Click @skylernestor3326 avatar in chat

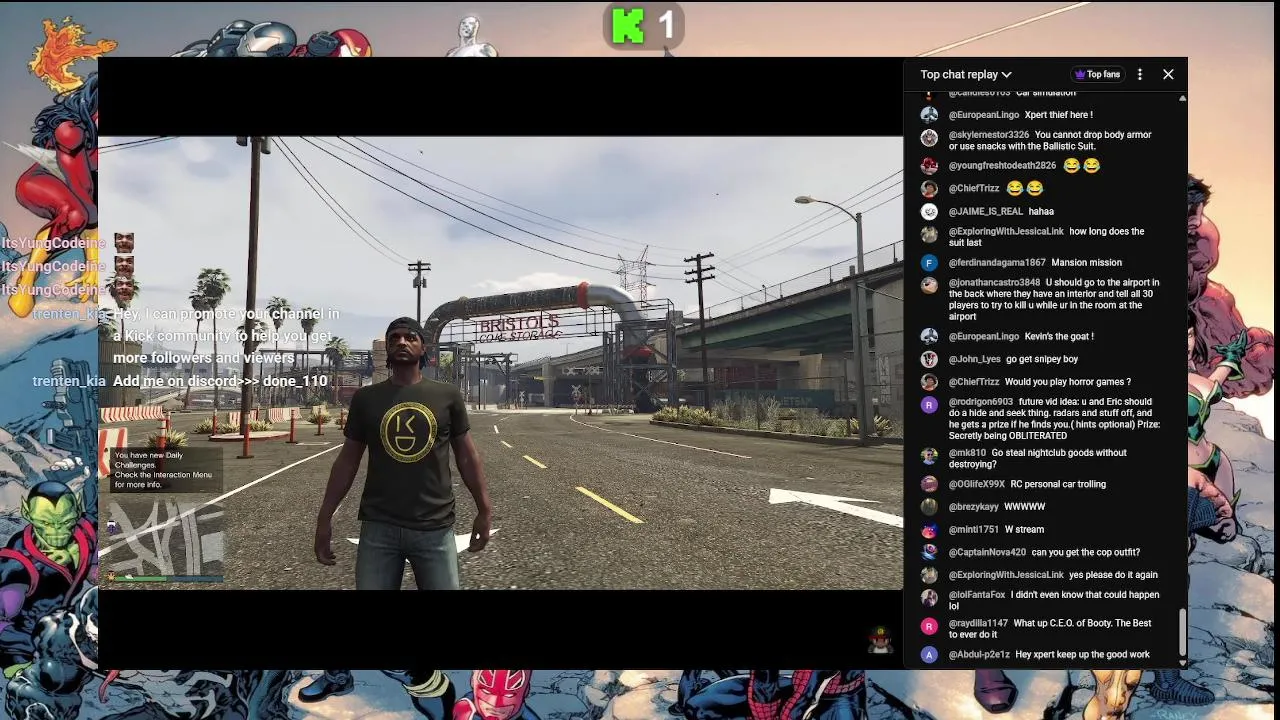pos(929,137)
